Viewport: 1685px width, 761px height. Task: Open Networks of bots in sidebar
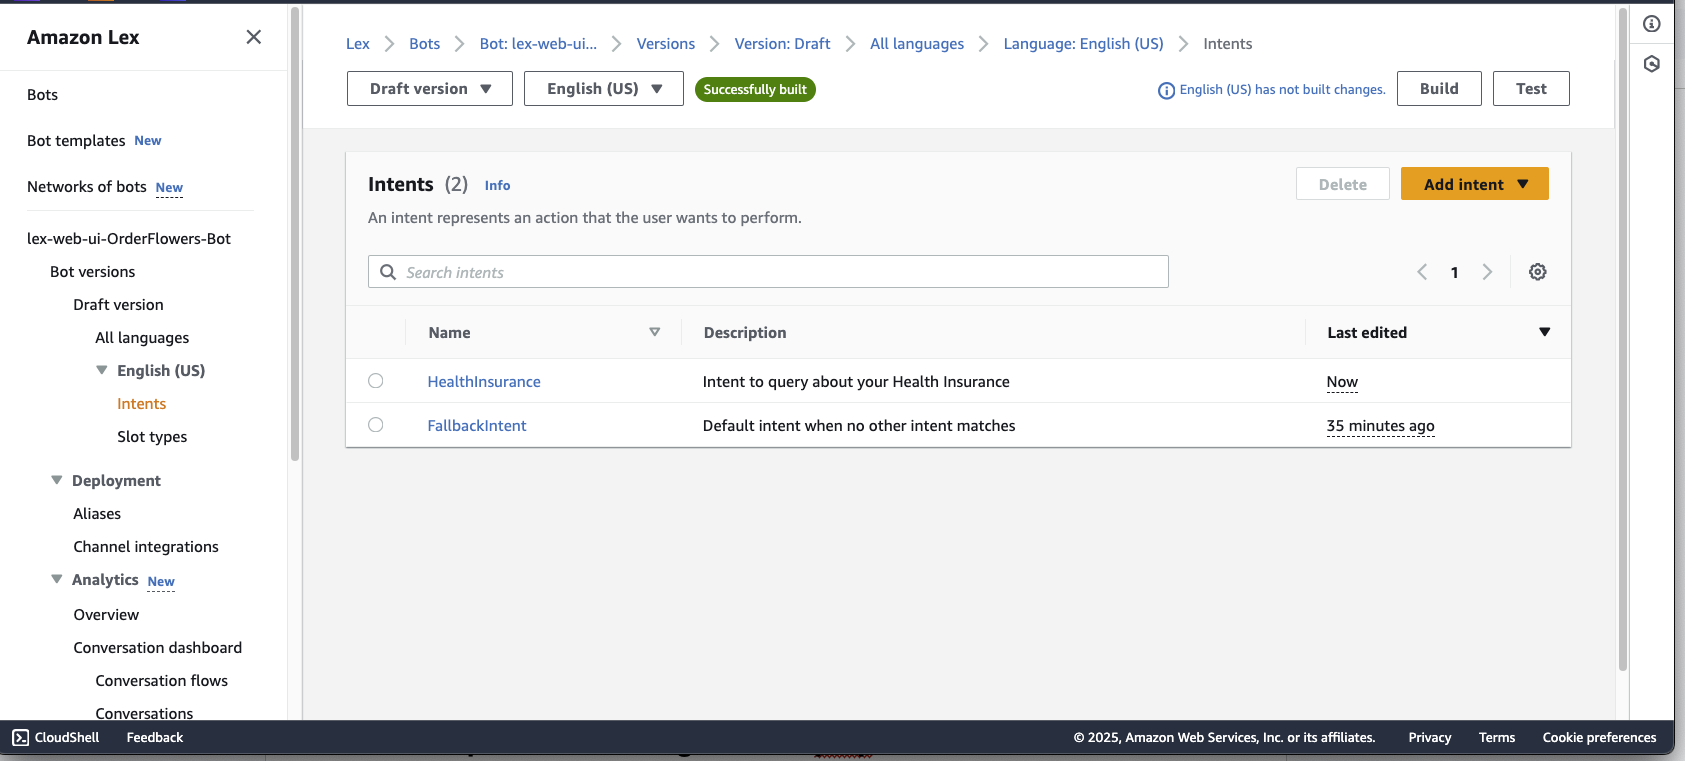point(87,187)
